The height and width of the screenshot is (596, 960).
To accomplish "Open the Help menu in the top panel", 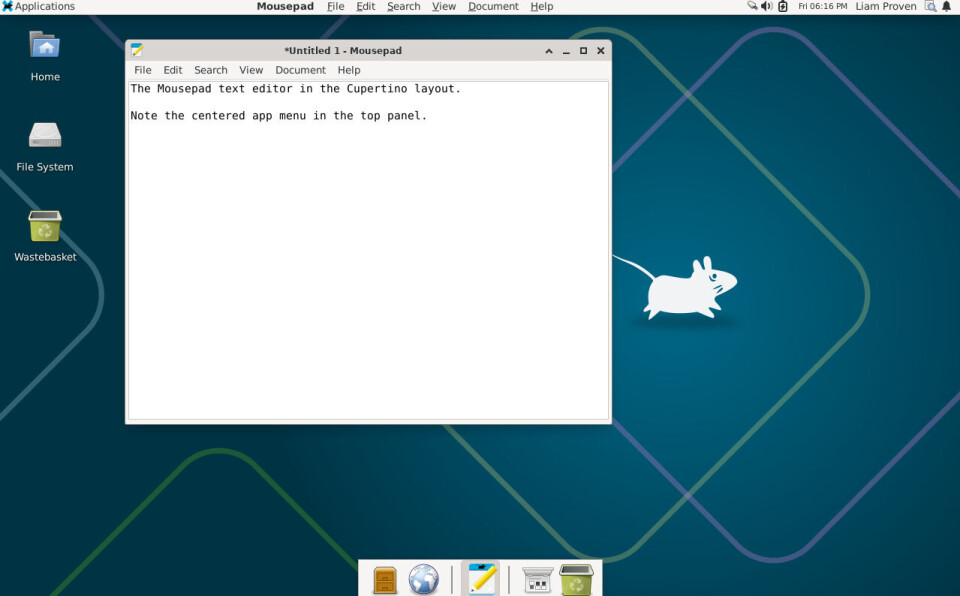I will pyautogui.click(x=542, y=6).
